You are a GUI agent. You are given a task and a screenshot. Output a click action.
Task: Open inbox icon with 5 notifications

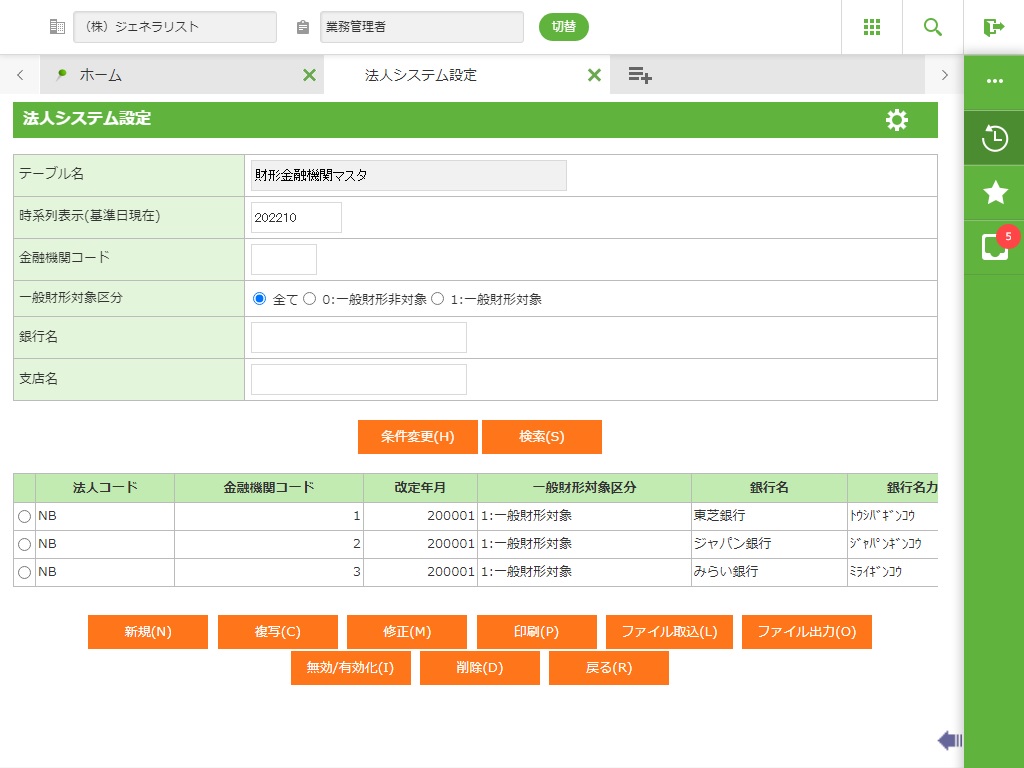click(995, 247)
